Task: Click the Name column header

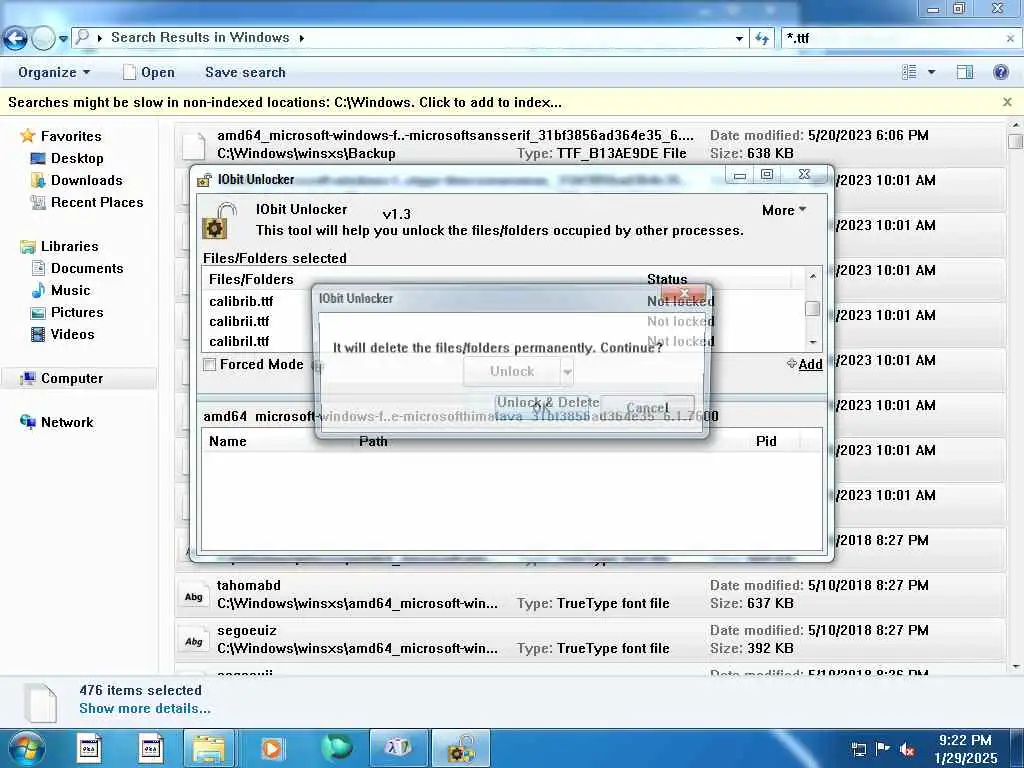Action: [x=227, y=441]
